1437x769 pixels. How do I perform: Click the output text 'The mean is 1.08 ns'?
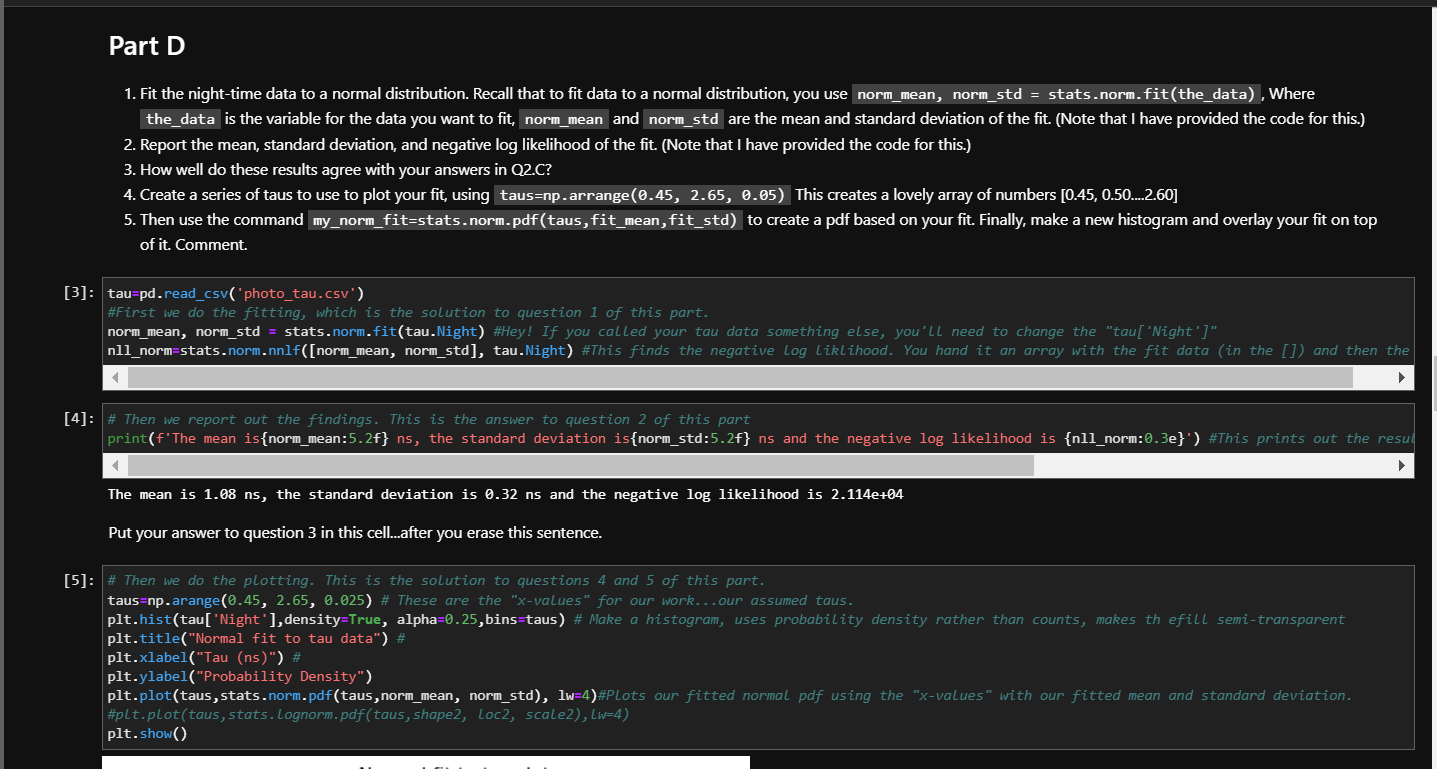pyautogui.click(x=506, y=494)
